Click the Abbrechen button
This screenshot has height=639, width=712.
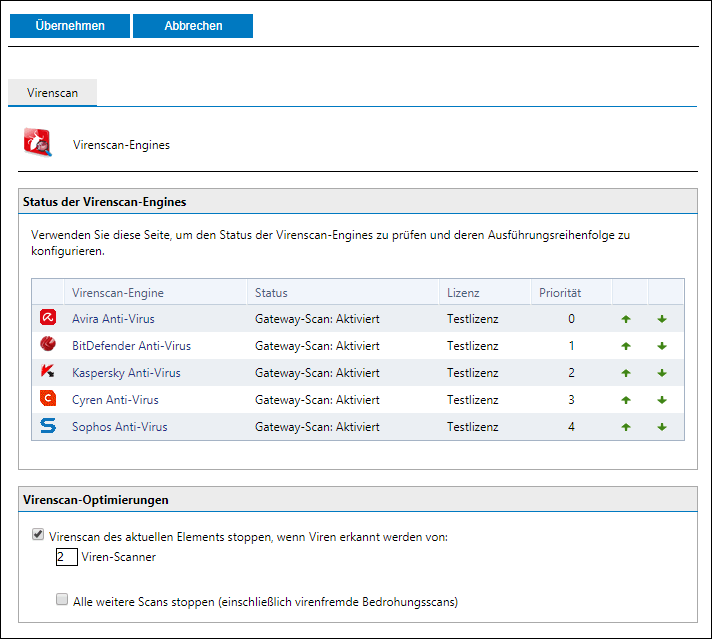[193, 26]
